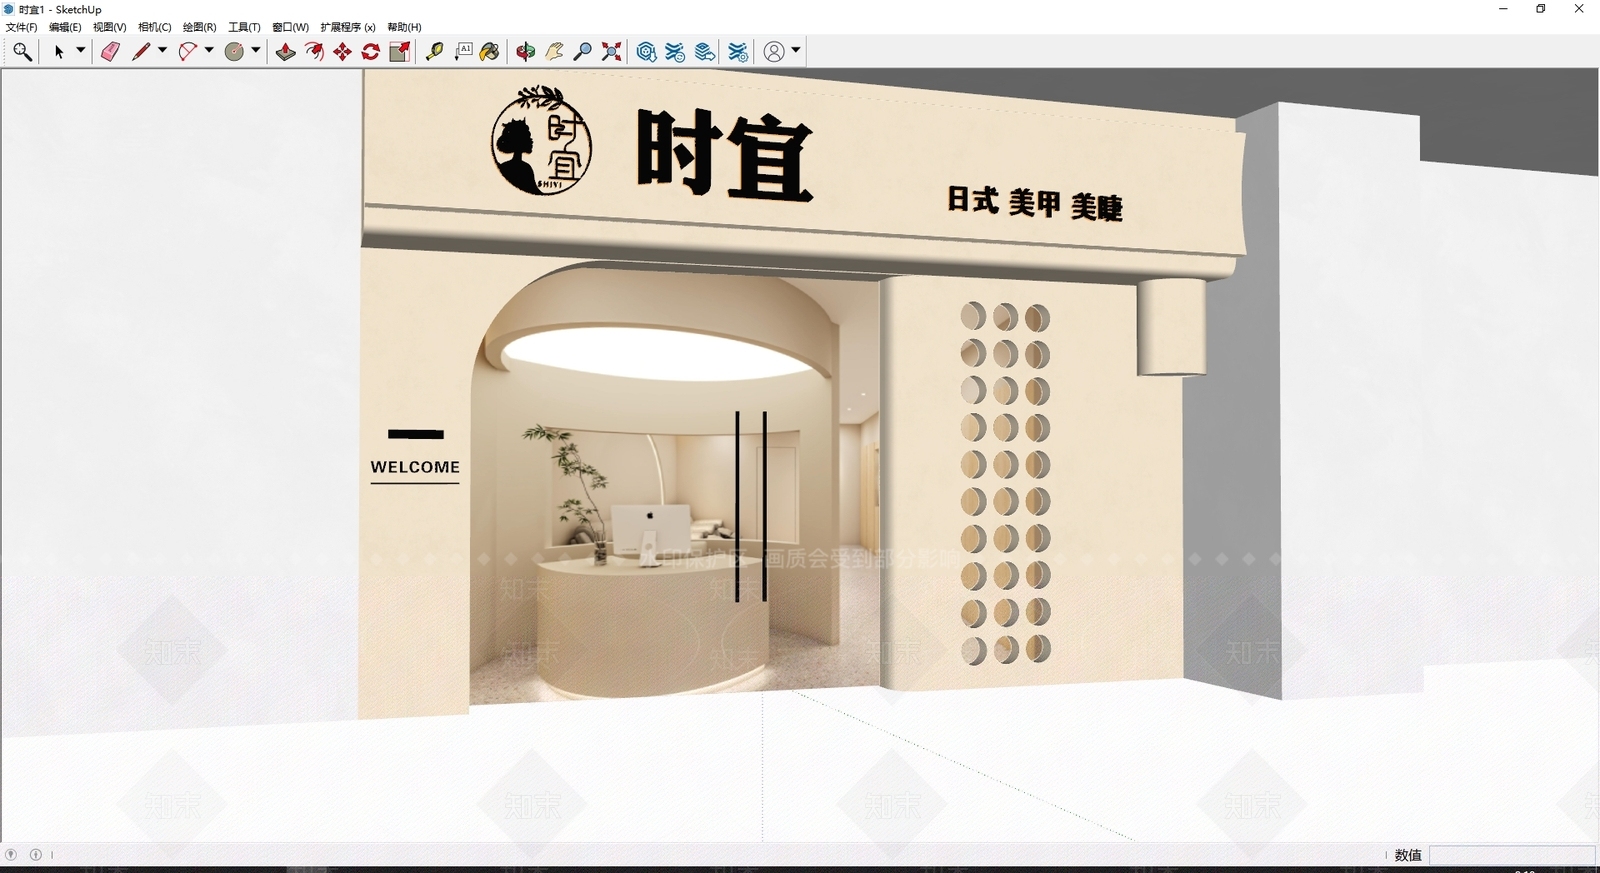Choose the Paint Bucket tool
This screenshot has height=873, width=1600.
point(490,52)
